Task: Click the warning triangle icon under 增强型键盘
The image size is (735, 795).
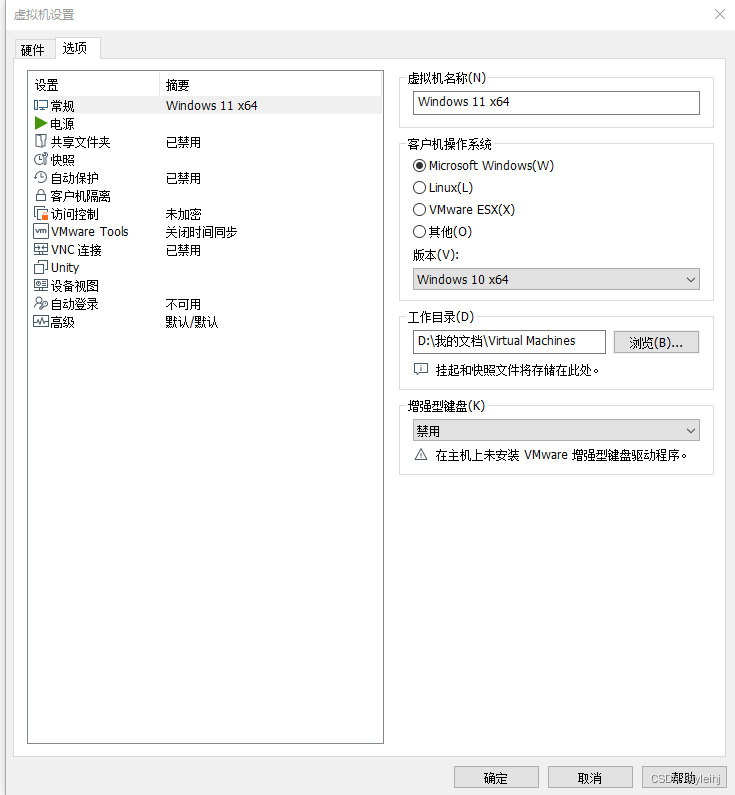Action: coord(421,455)
